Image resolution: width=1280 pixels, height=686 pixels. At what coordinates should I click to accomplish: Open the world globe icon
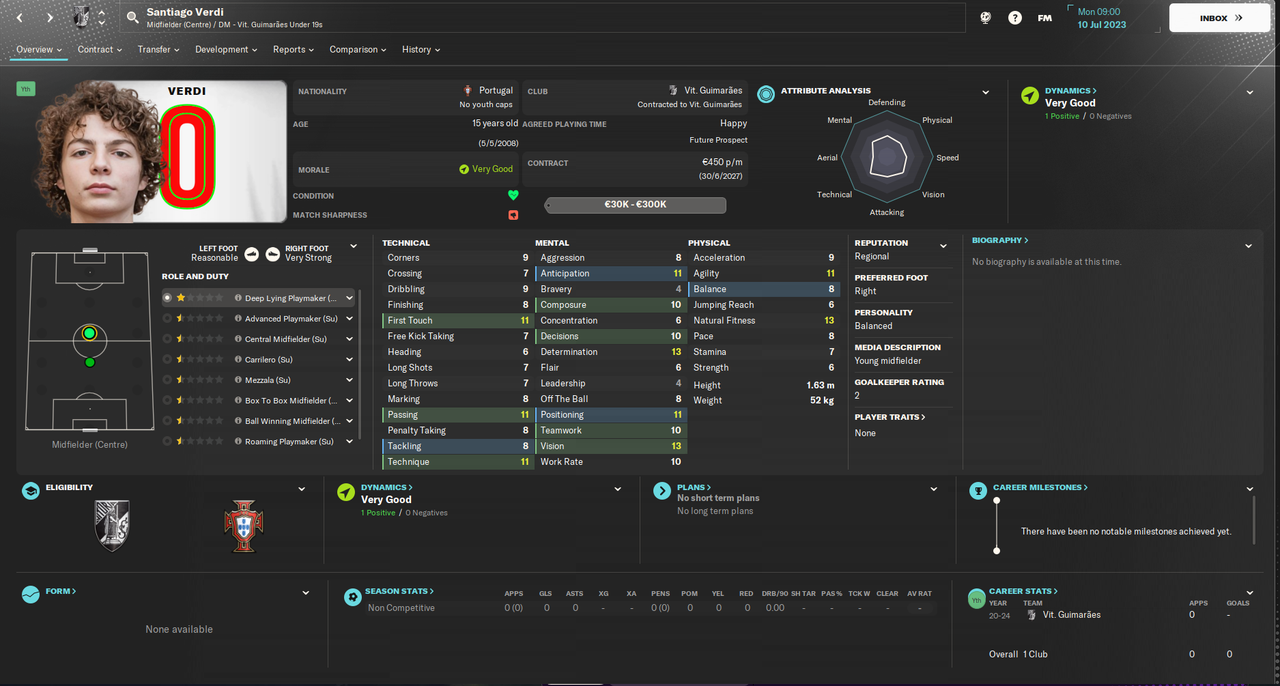tap(984, 18)
